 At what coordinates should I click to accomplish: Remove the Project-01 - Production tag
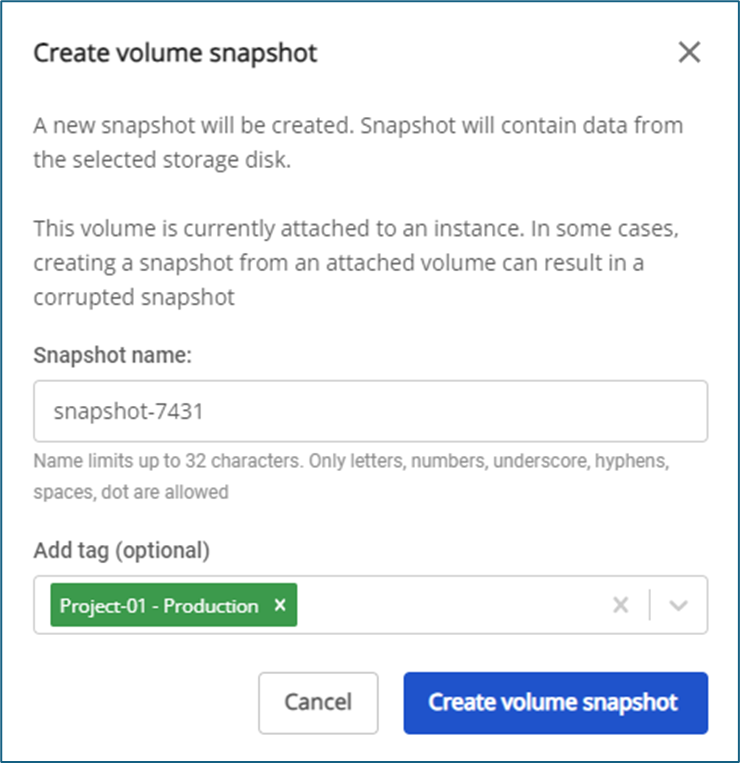280,605
